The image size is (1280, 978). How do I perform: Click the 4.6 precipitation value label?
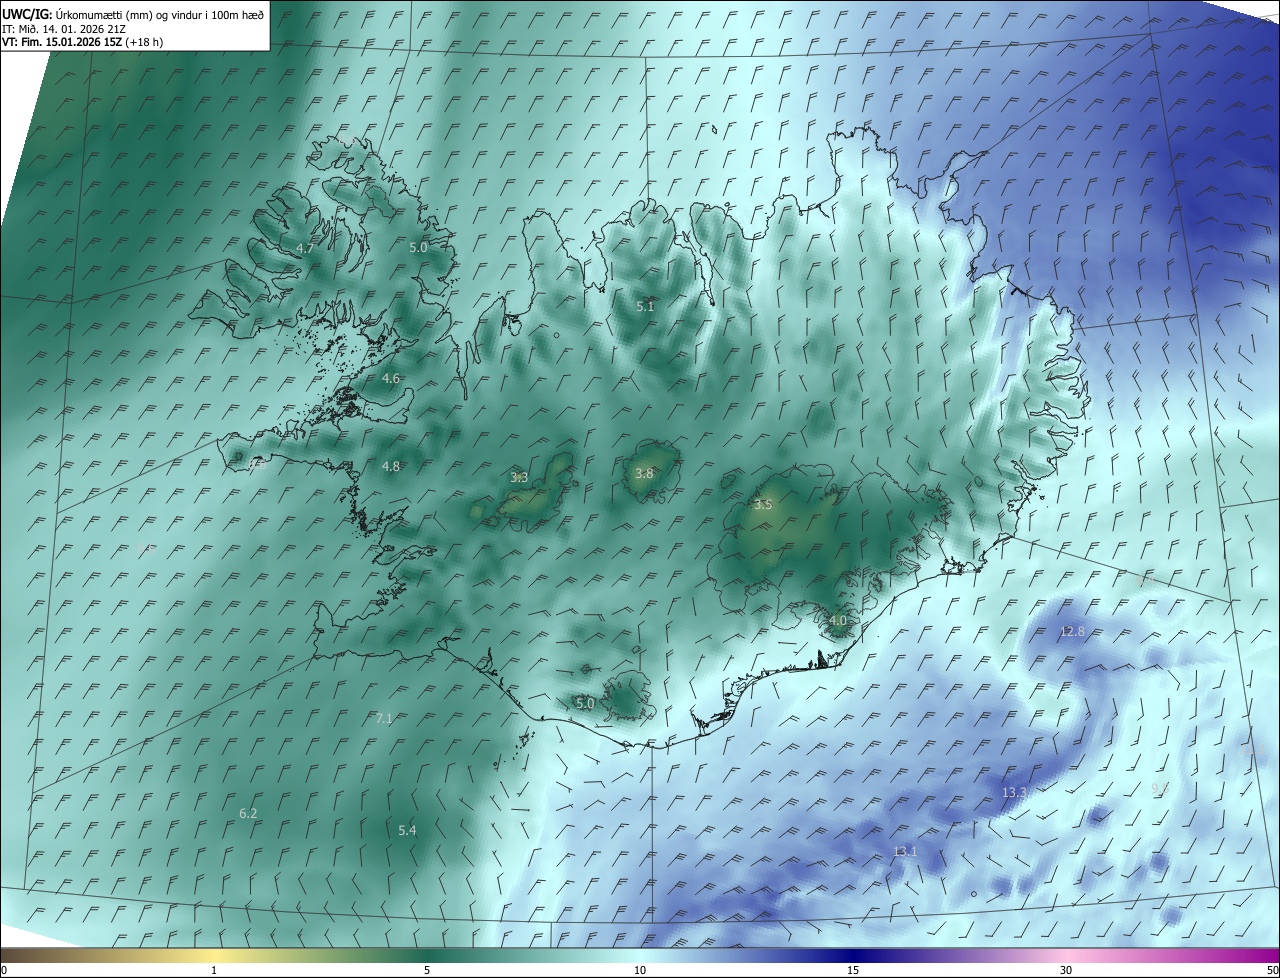tap(391, 379)
